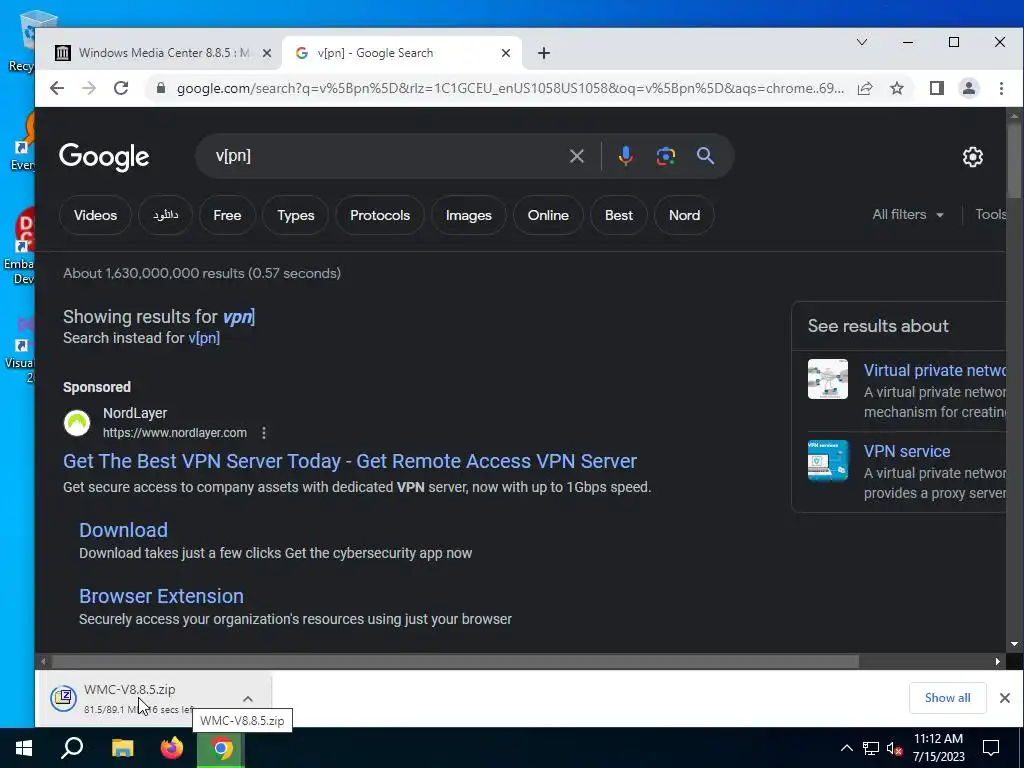The width and height of the screenshot is (1024, 768).
Task: Select the Nord filter chip
Action: click(x=684, y=216)
